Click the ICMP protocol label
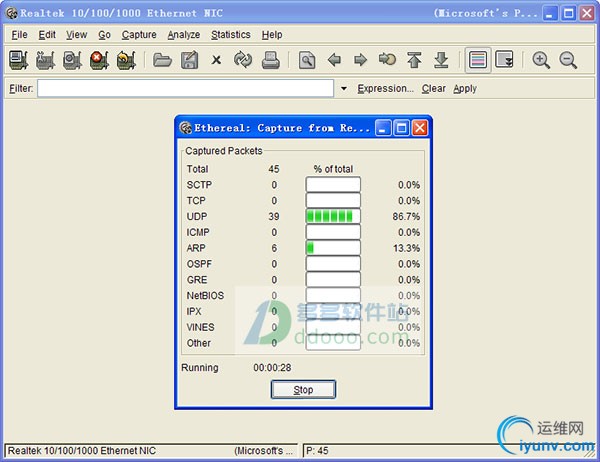600x462 pixels. point(198,232)
